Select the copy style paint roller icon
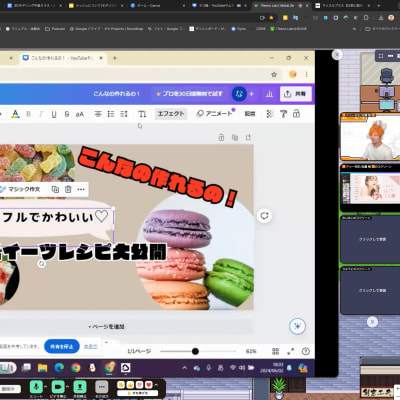Image resolution: width=400 pixels, height=400 pixels. [283, 114]
